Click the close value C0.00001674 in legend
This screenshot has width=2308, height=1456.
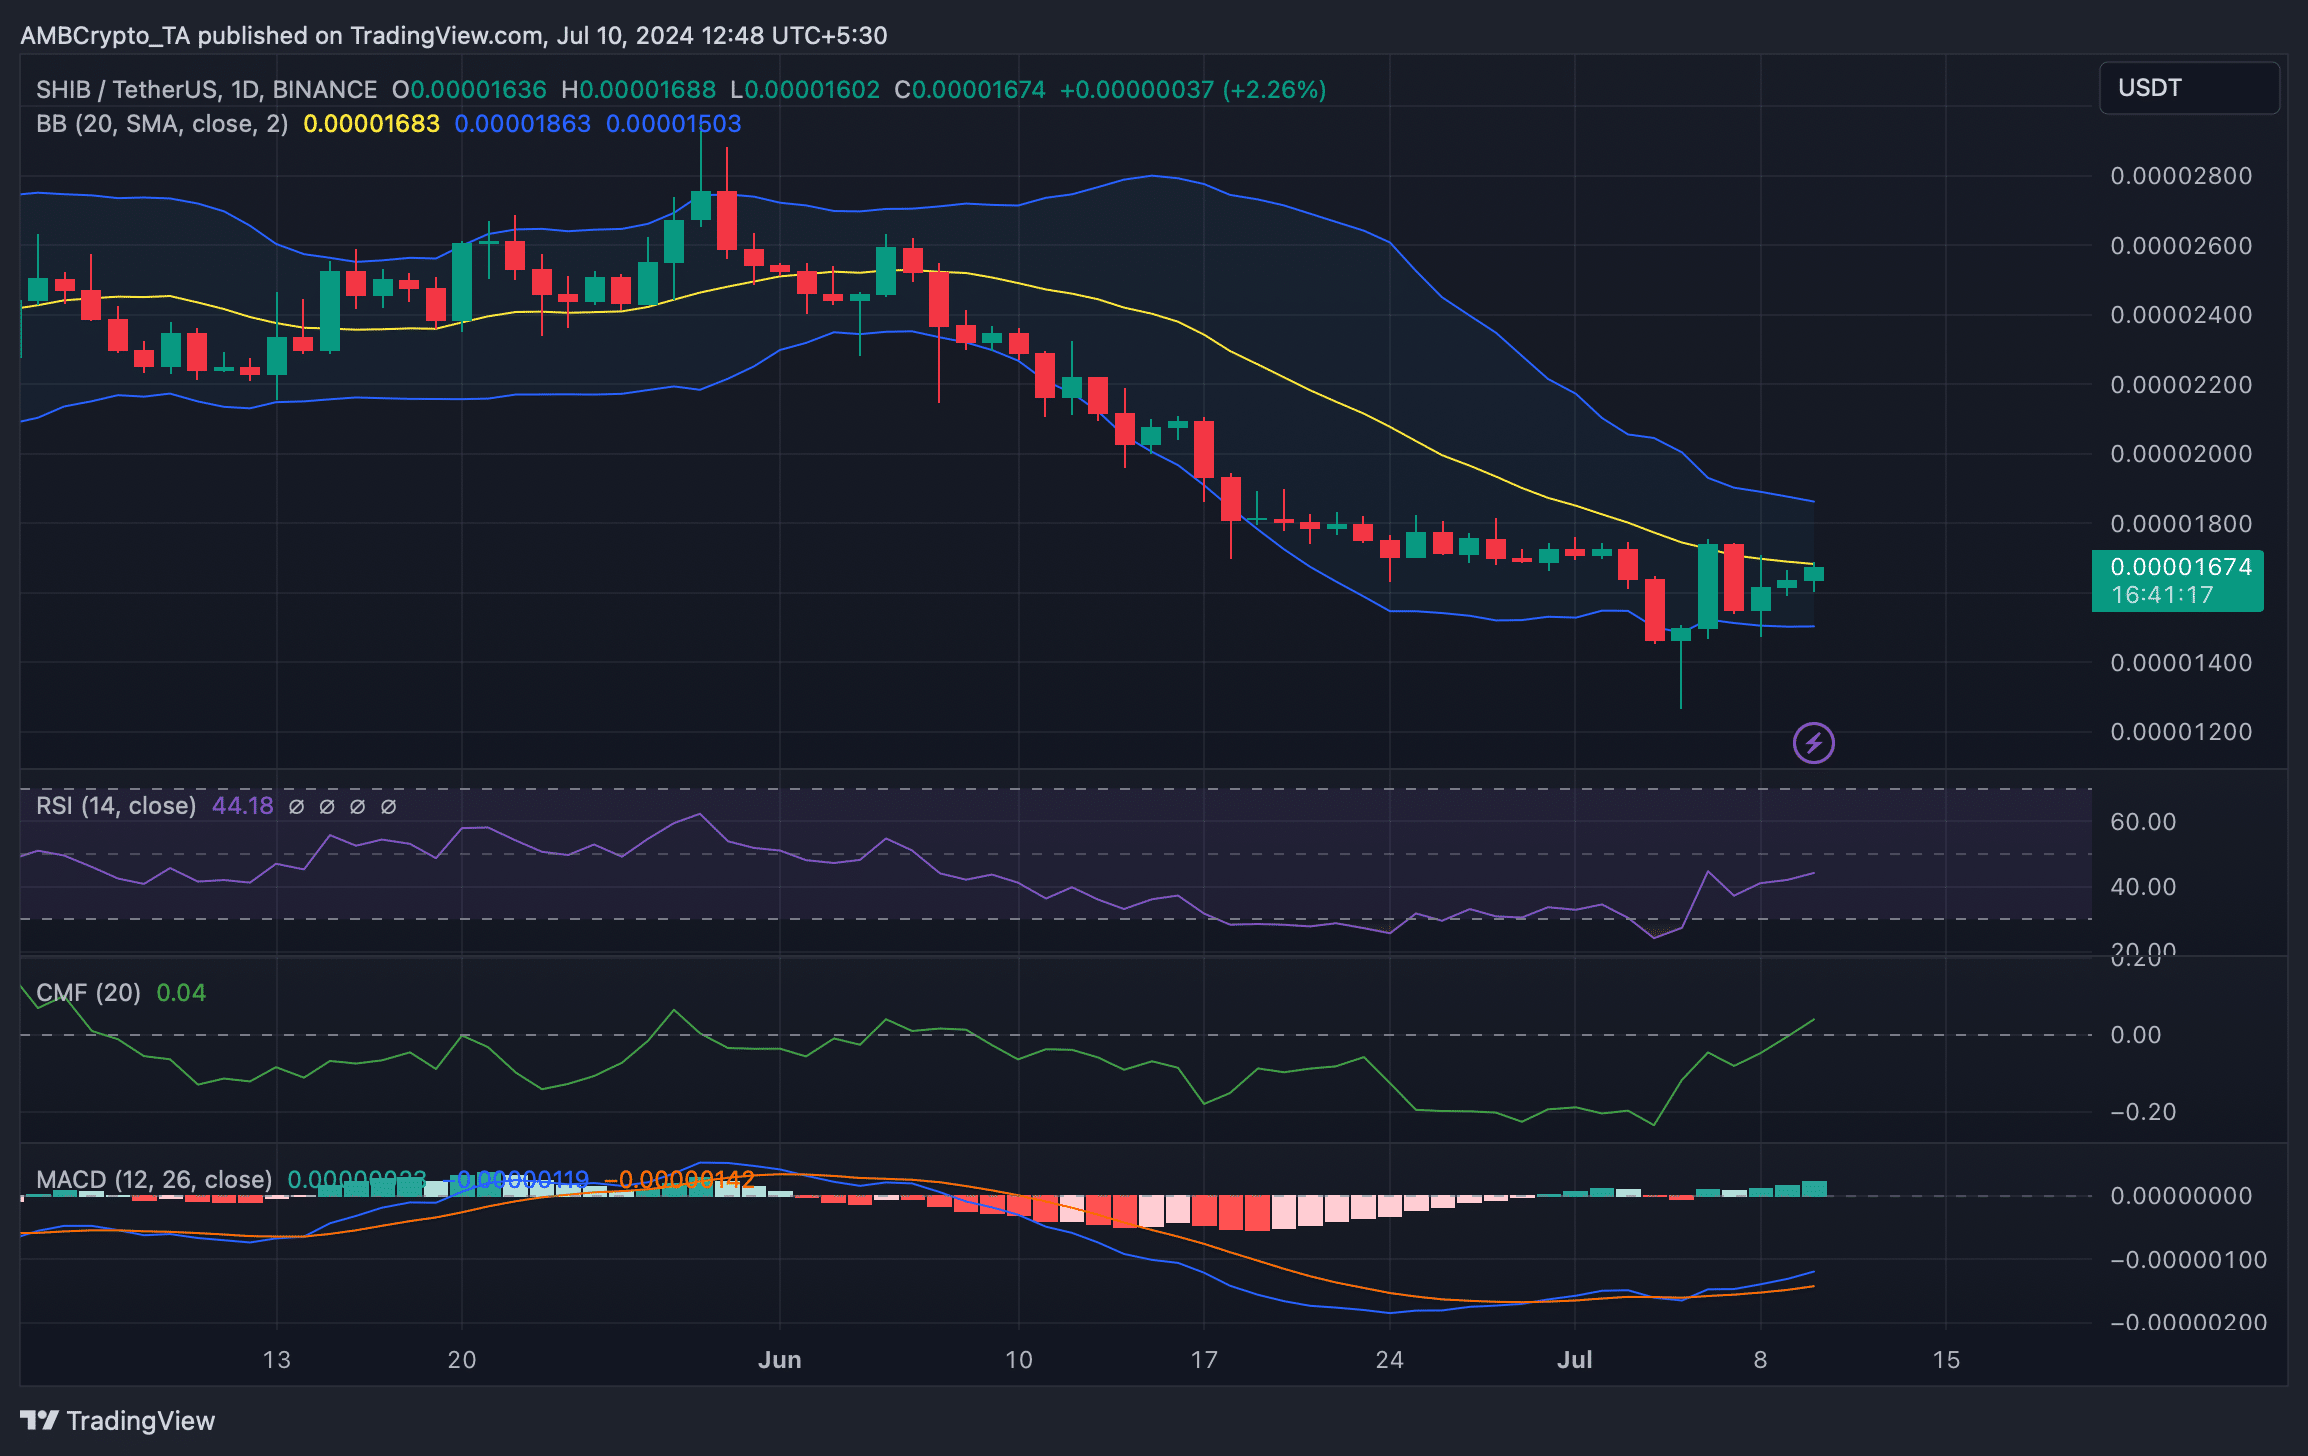(x=970, y=90)
